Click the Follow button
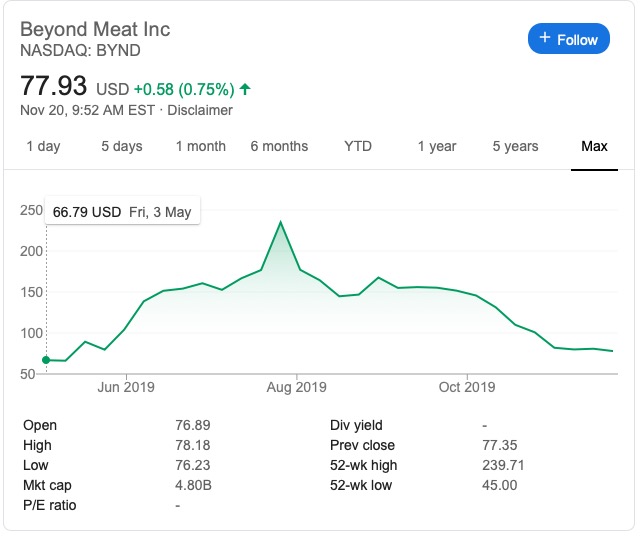 click(569, 39)
